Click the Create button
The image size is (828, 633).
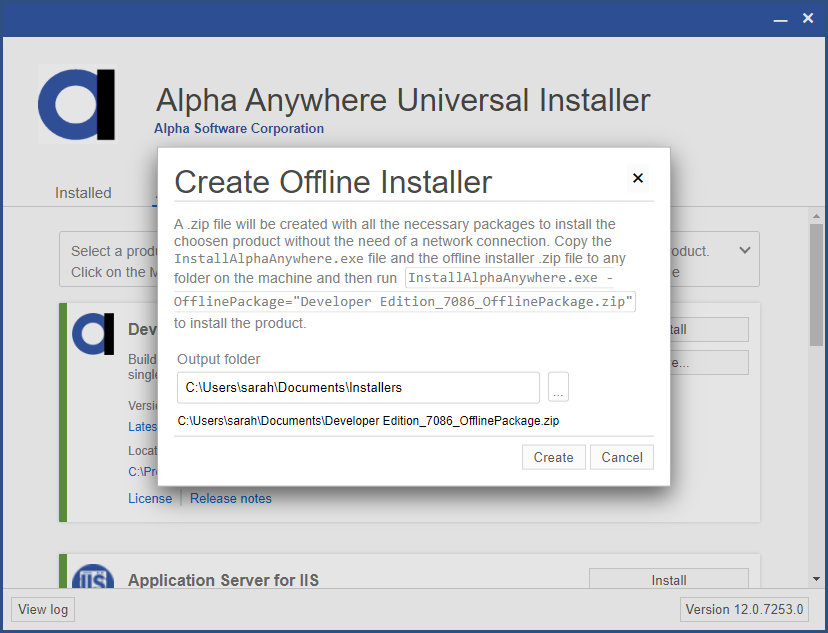tap(553, 457)
